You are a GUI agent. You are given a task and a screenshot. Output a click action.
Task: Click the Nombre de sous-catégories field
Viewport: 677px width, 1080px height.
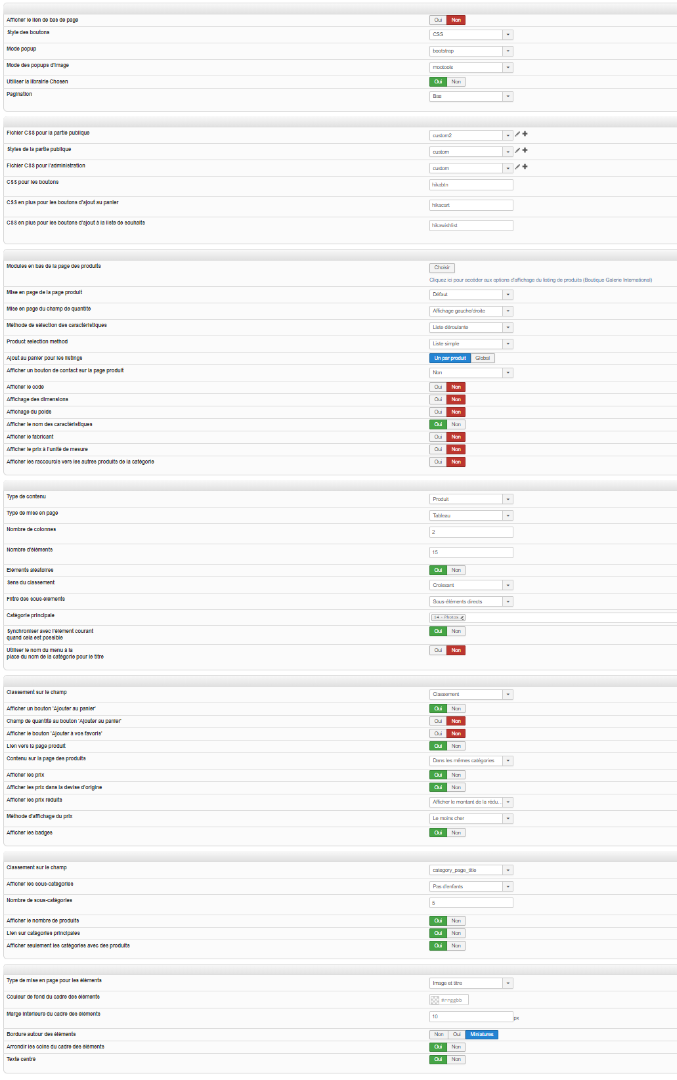(x=471, y=903)
